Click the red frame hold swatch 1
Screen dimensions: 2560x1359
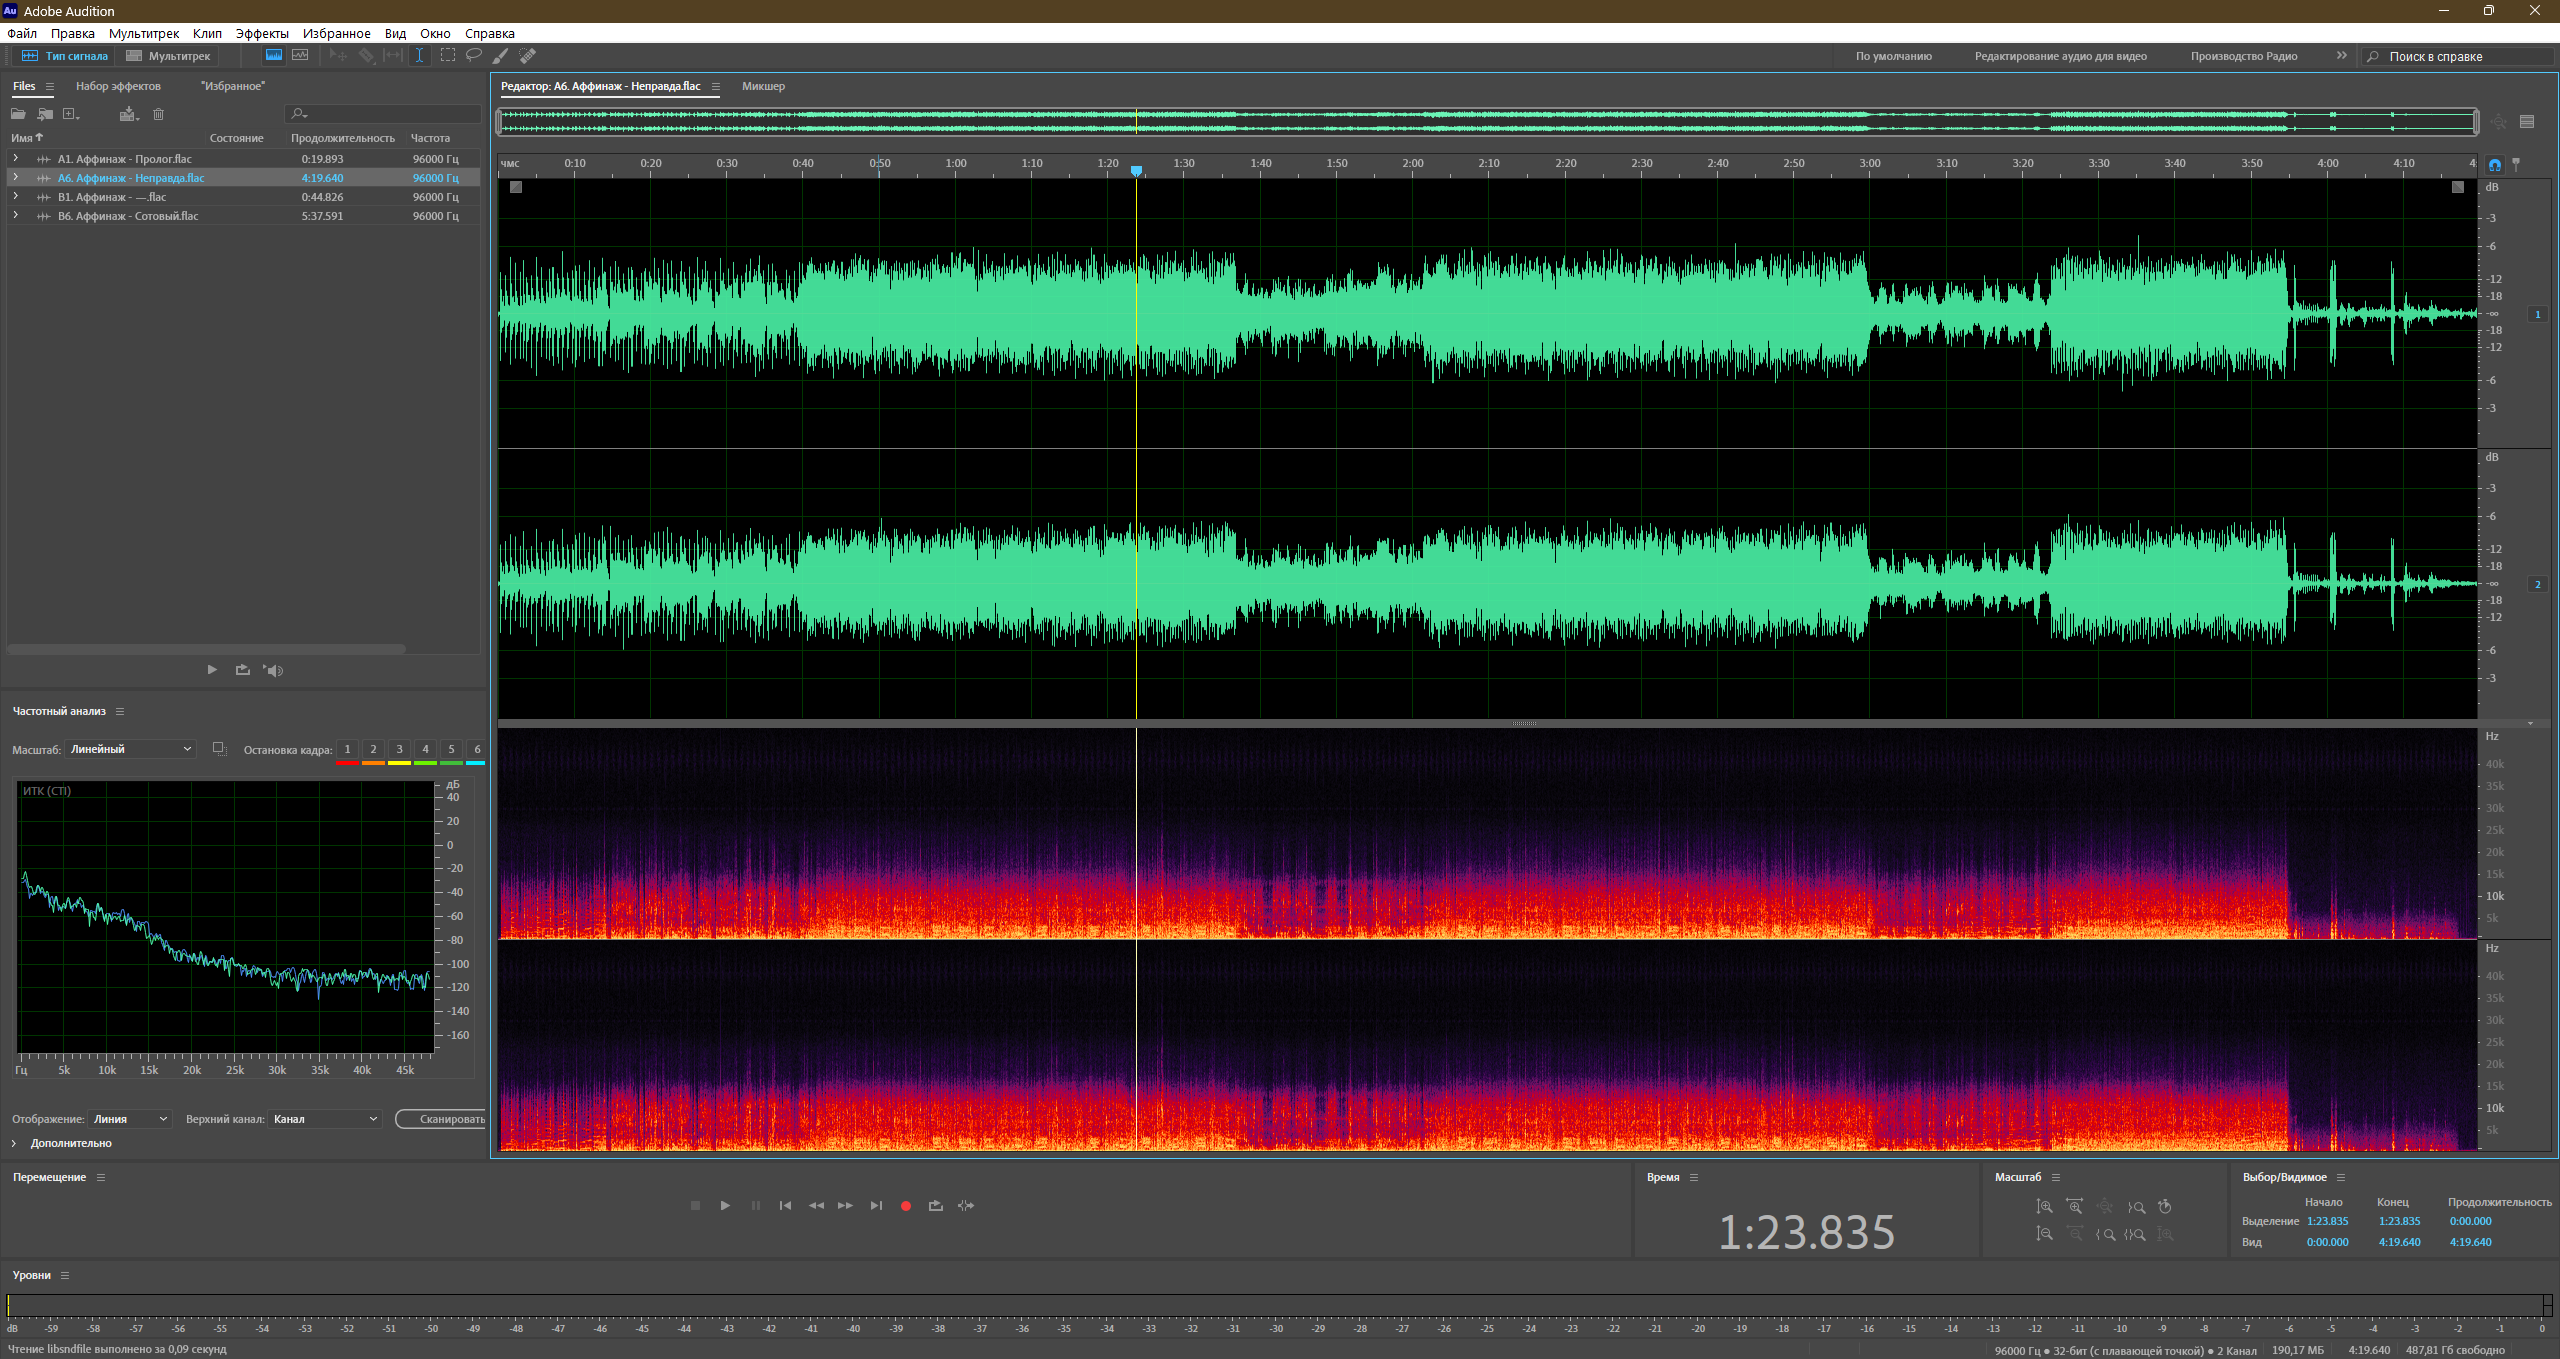(x=347, y=752)
